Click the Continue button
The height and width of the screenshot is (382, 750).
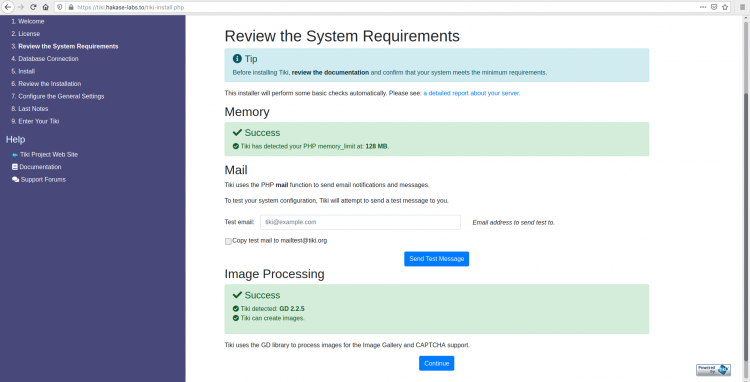436,363
